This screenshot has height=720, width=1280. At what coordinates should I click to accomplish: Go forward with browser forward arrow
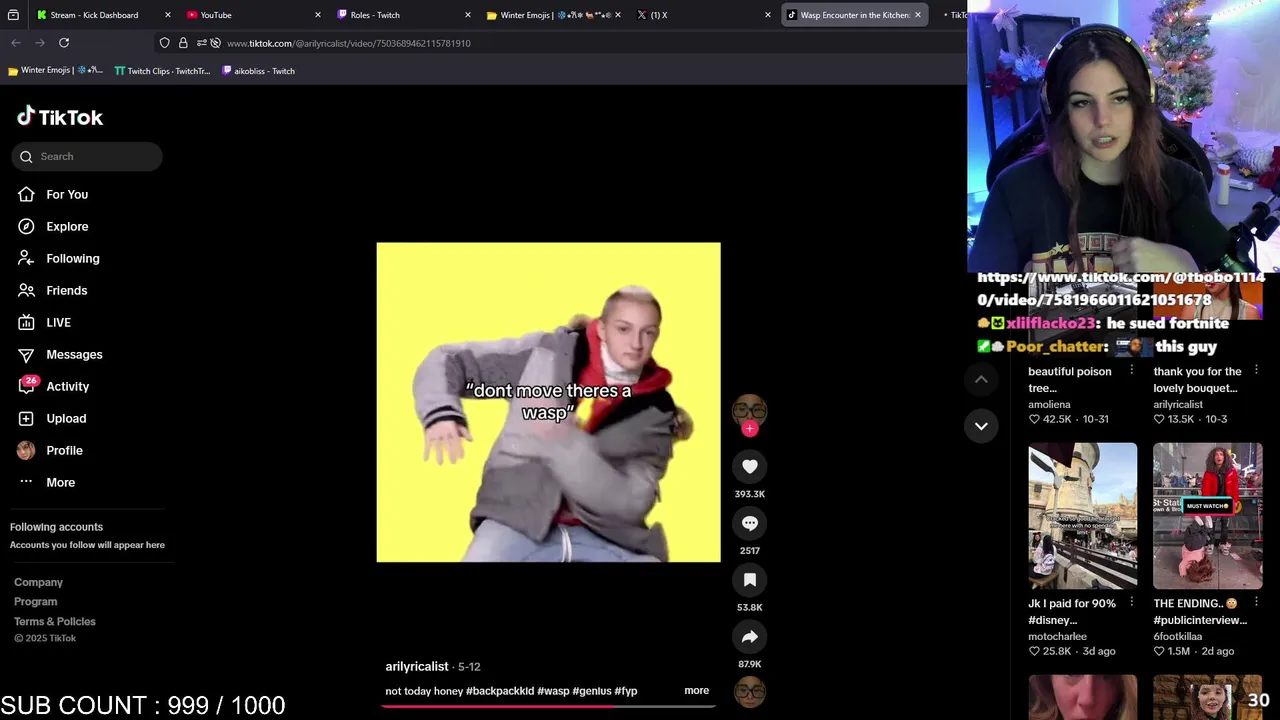(40, 43)
